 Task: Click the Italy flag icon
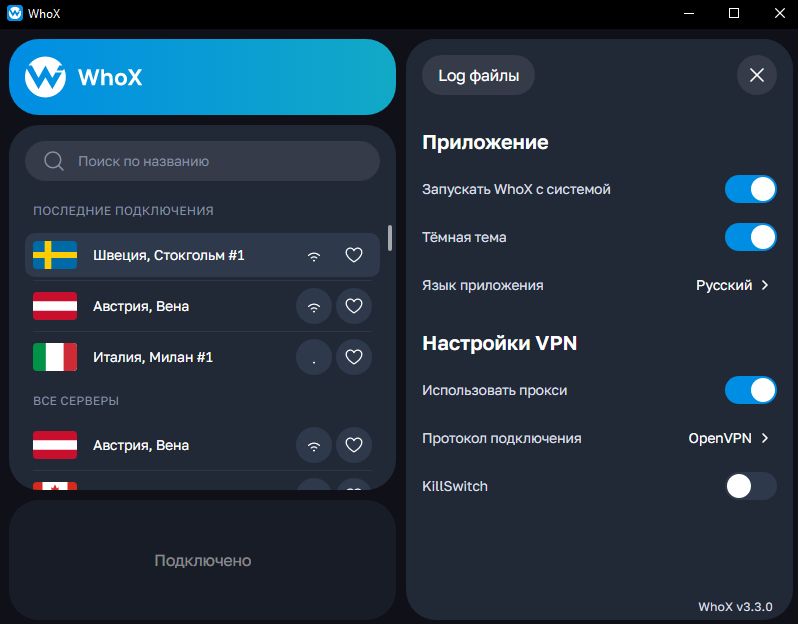point(55,357)
